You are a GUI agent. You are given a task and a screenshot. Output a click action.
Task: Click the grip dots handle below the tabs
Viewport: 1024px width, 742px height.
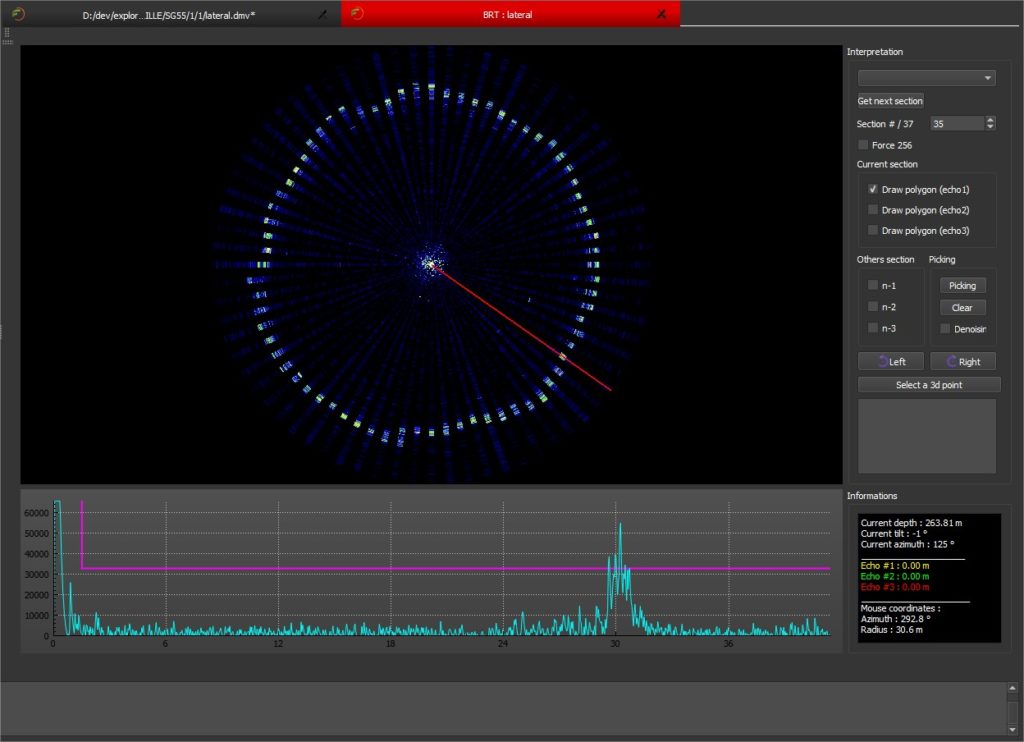click(x=7, y=33)
